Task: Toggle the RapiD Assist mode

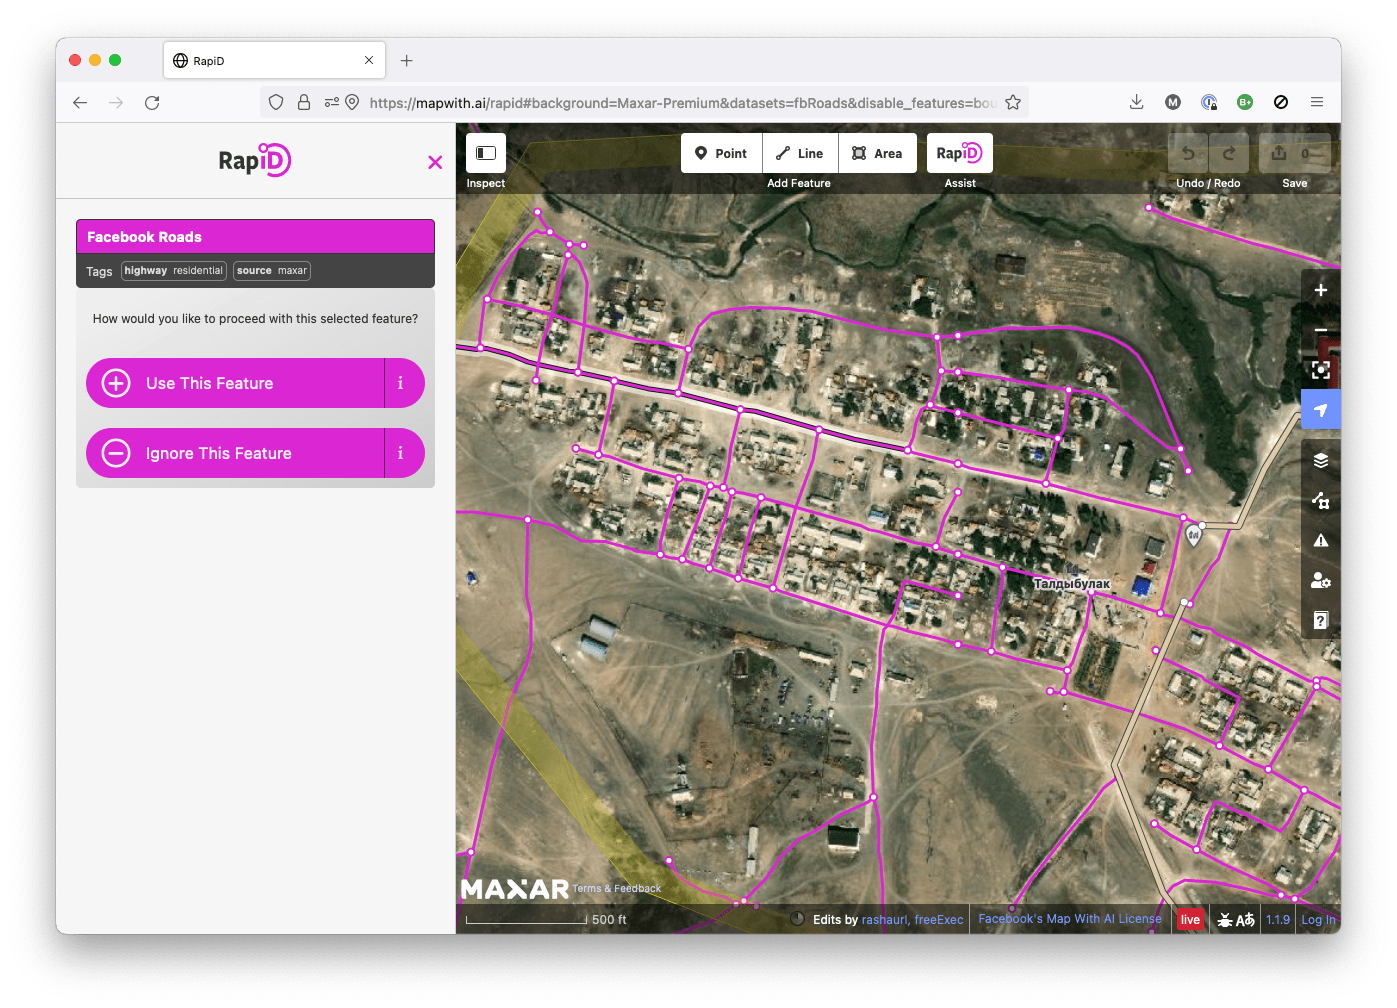Action: click(959, 153)
